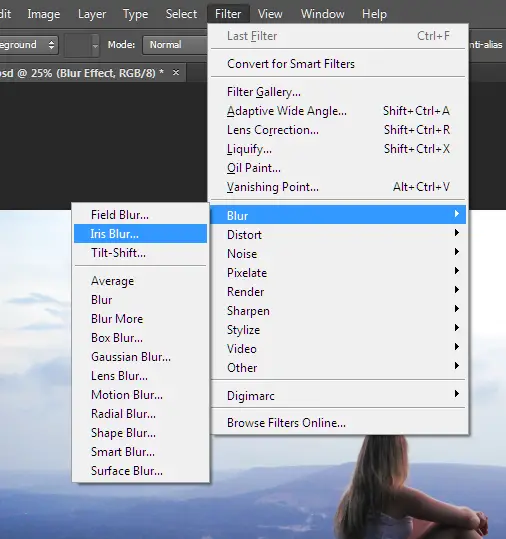Open the Foreground fill dropdown
This screenshot has height=539, width=506.
pyautogui.click(x=28, y=45)
